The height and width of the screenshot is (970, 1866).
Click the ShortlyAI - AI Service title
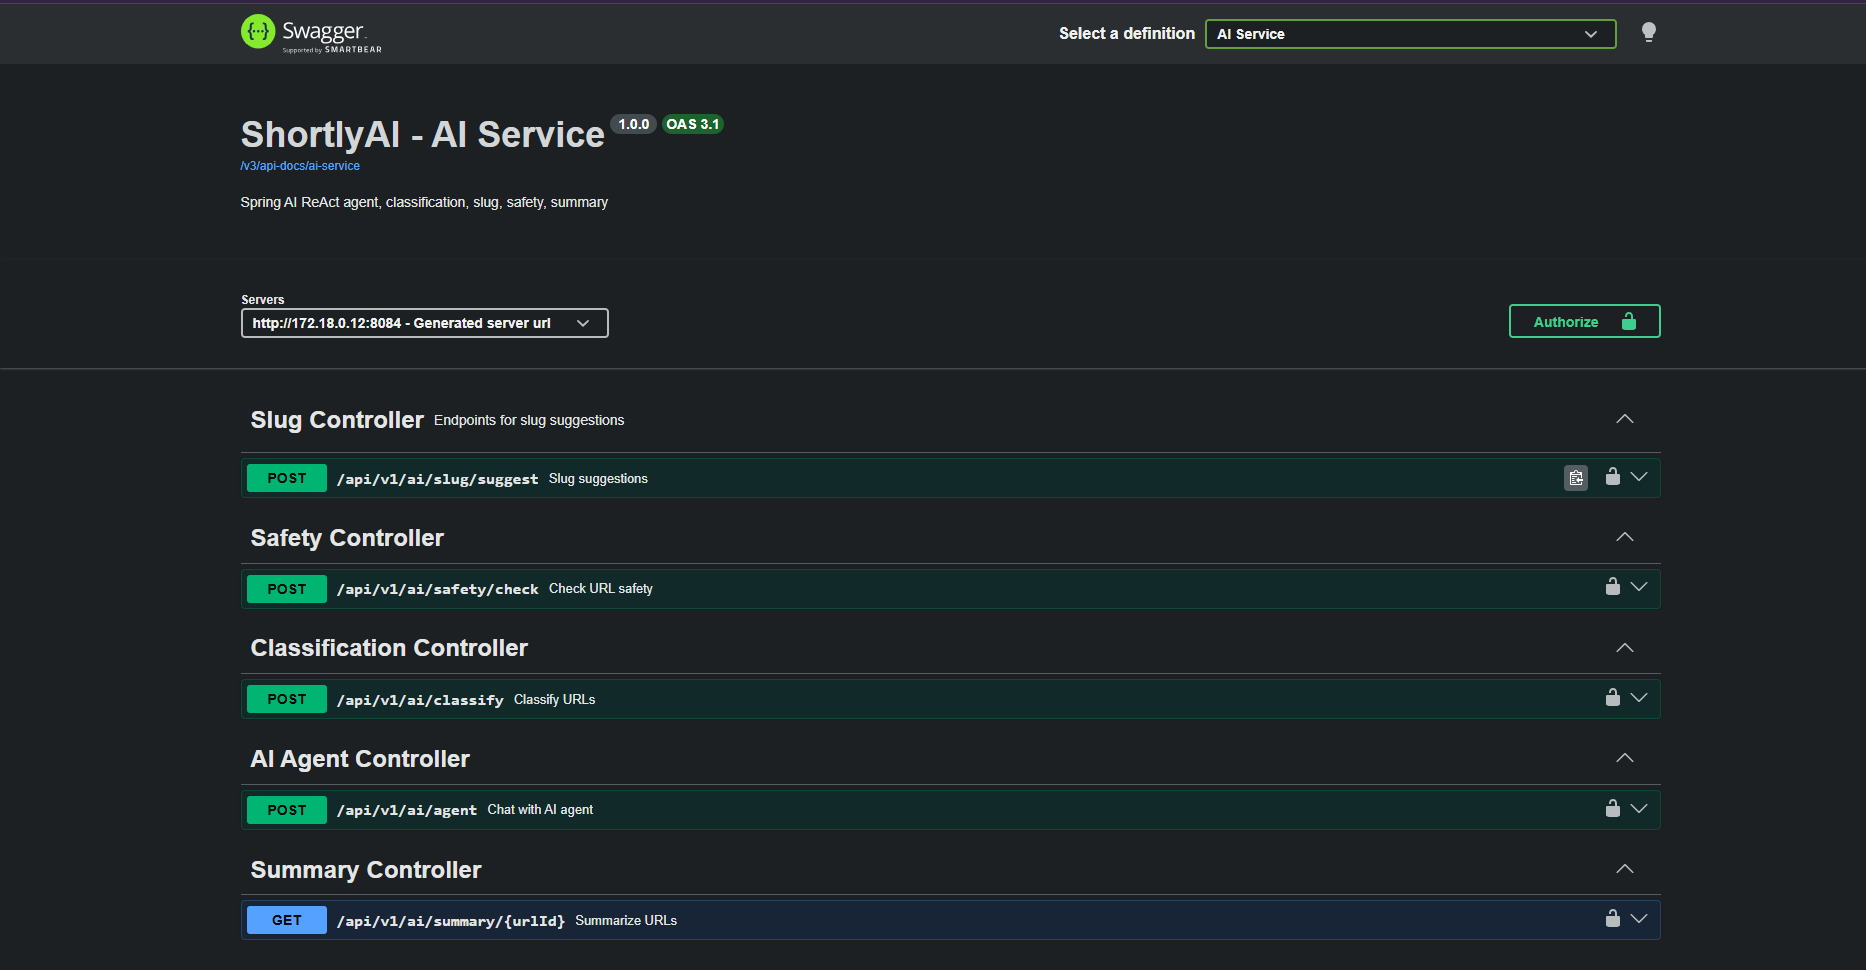point(422,134)
